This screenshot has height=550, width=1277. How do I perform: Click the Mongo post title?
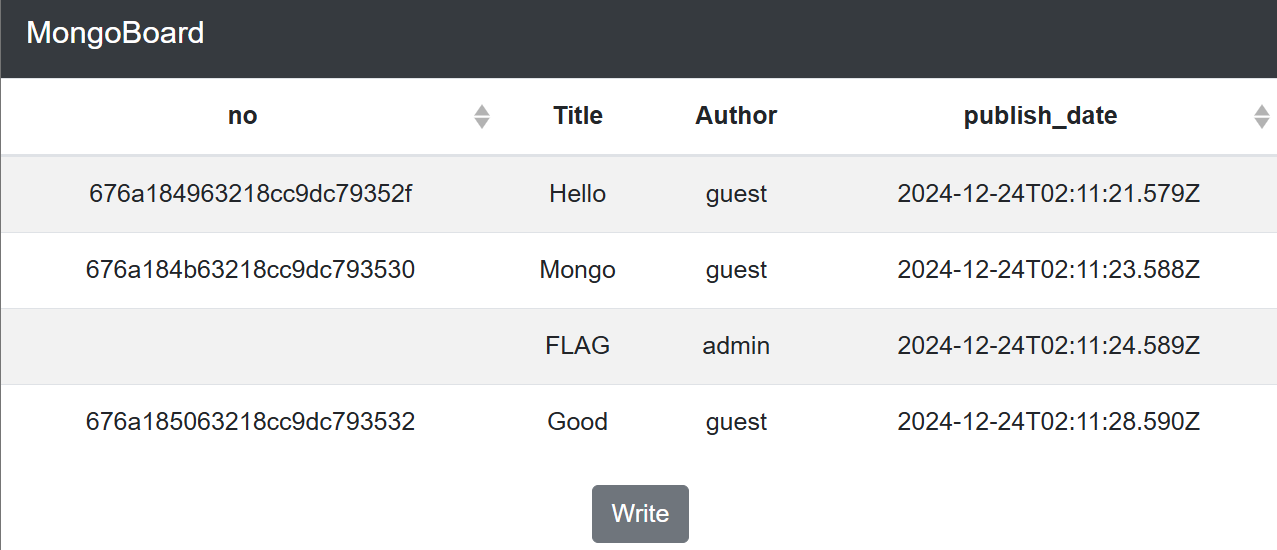[x=578, y=270]
